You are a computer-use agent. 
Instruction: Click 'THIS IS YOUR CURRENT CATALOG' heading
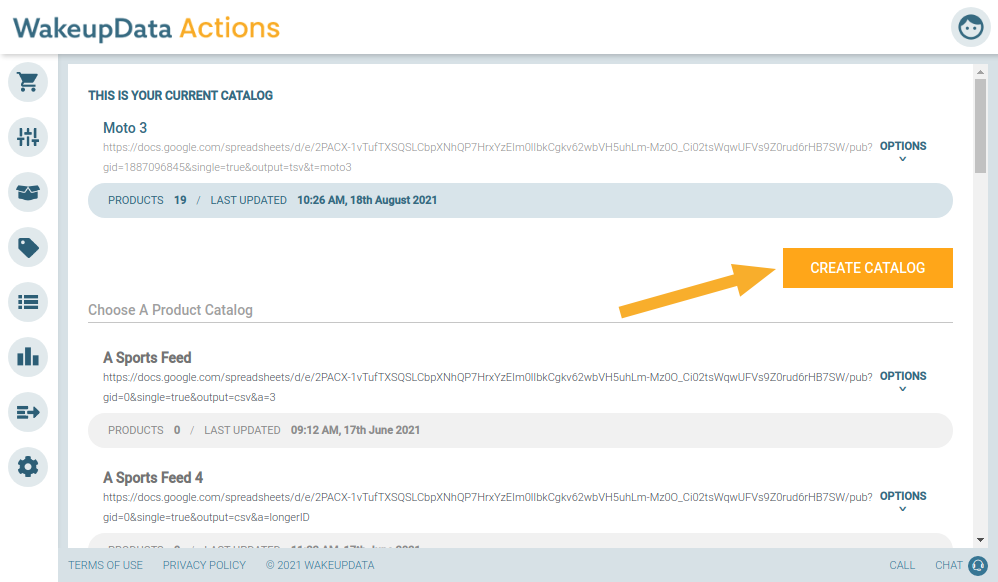(180, 96)
